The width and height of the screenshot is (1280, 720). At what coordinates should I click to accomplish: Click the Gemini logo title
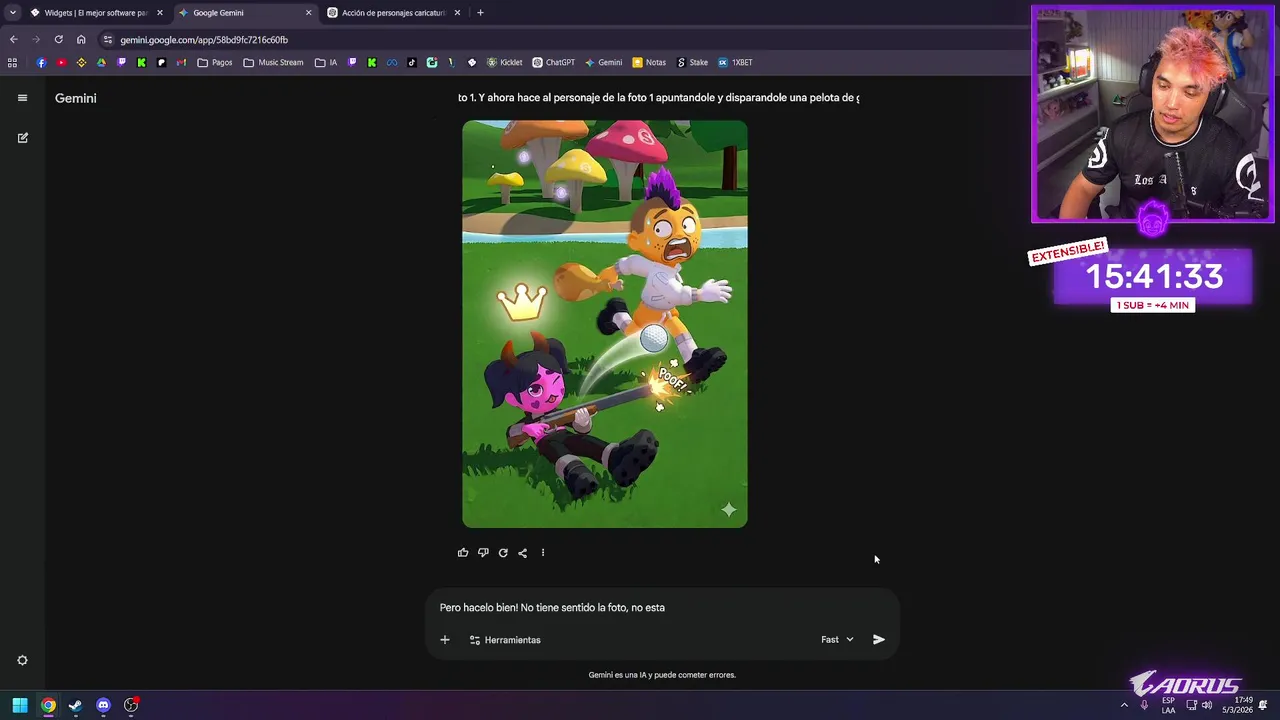(x=76, y=98)
